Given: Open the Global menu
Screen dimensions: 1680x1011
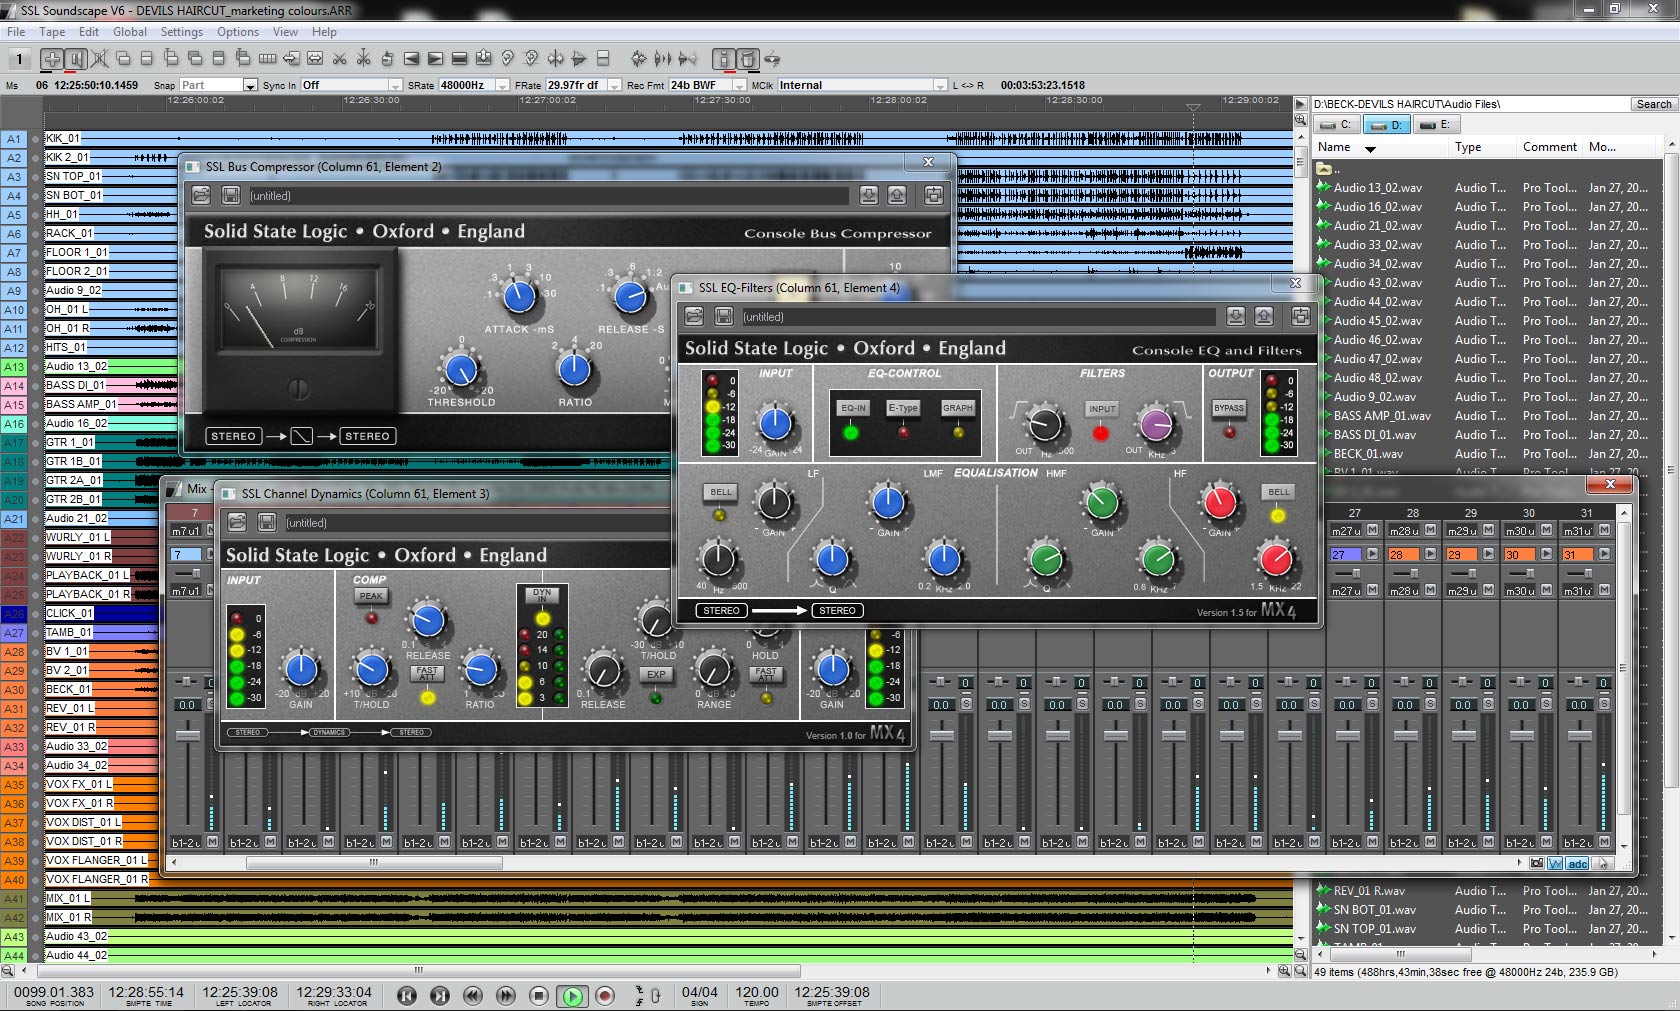Looking at the screenshot, I should tap(130, 32).
